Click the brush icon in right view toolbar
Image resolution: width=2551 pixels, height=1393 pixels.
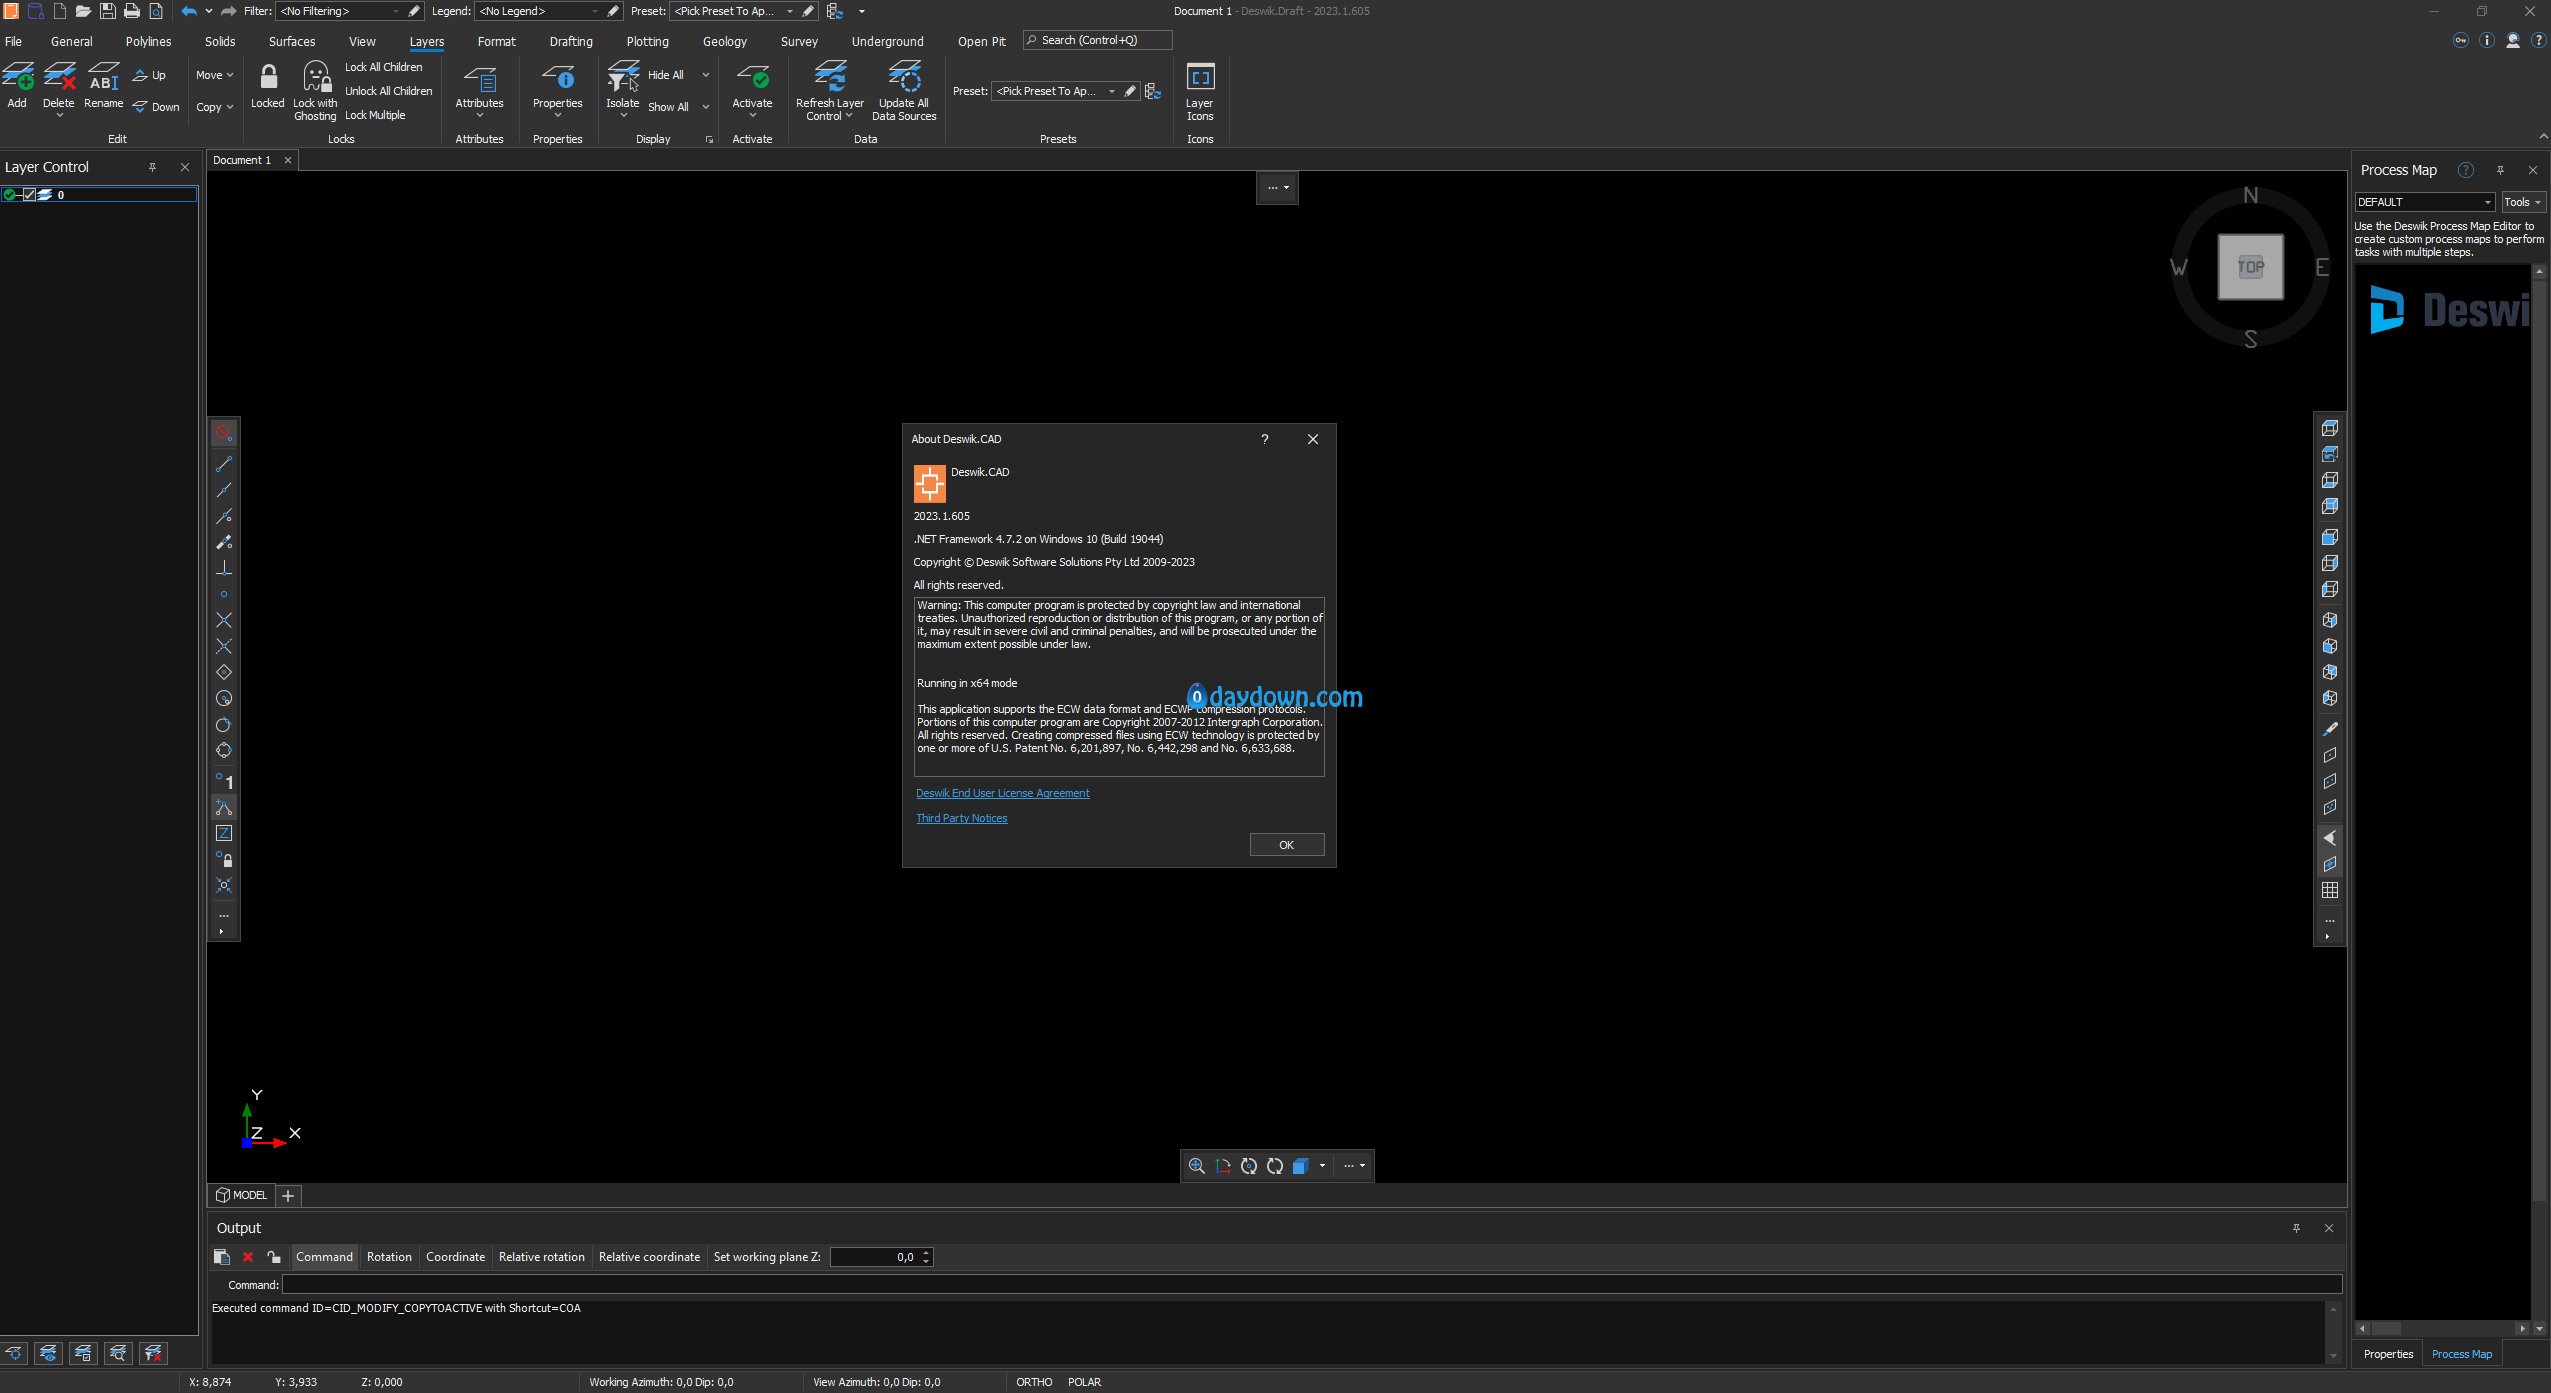click(2330, 729)
